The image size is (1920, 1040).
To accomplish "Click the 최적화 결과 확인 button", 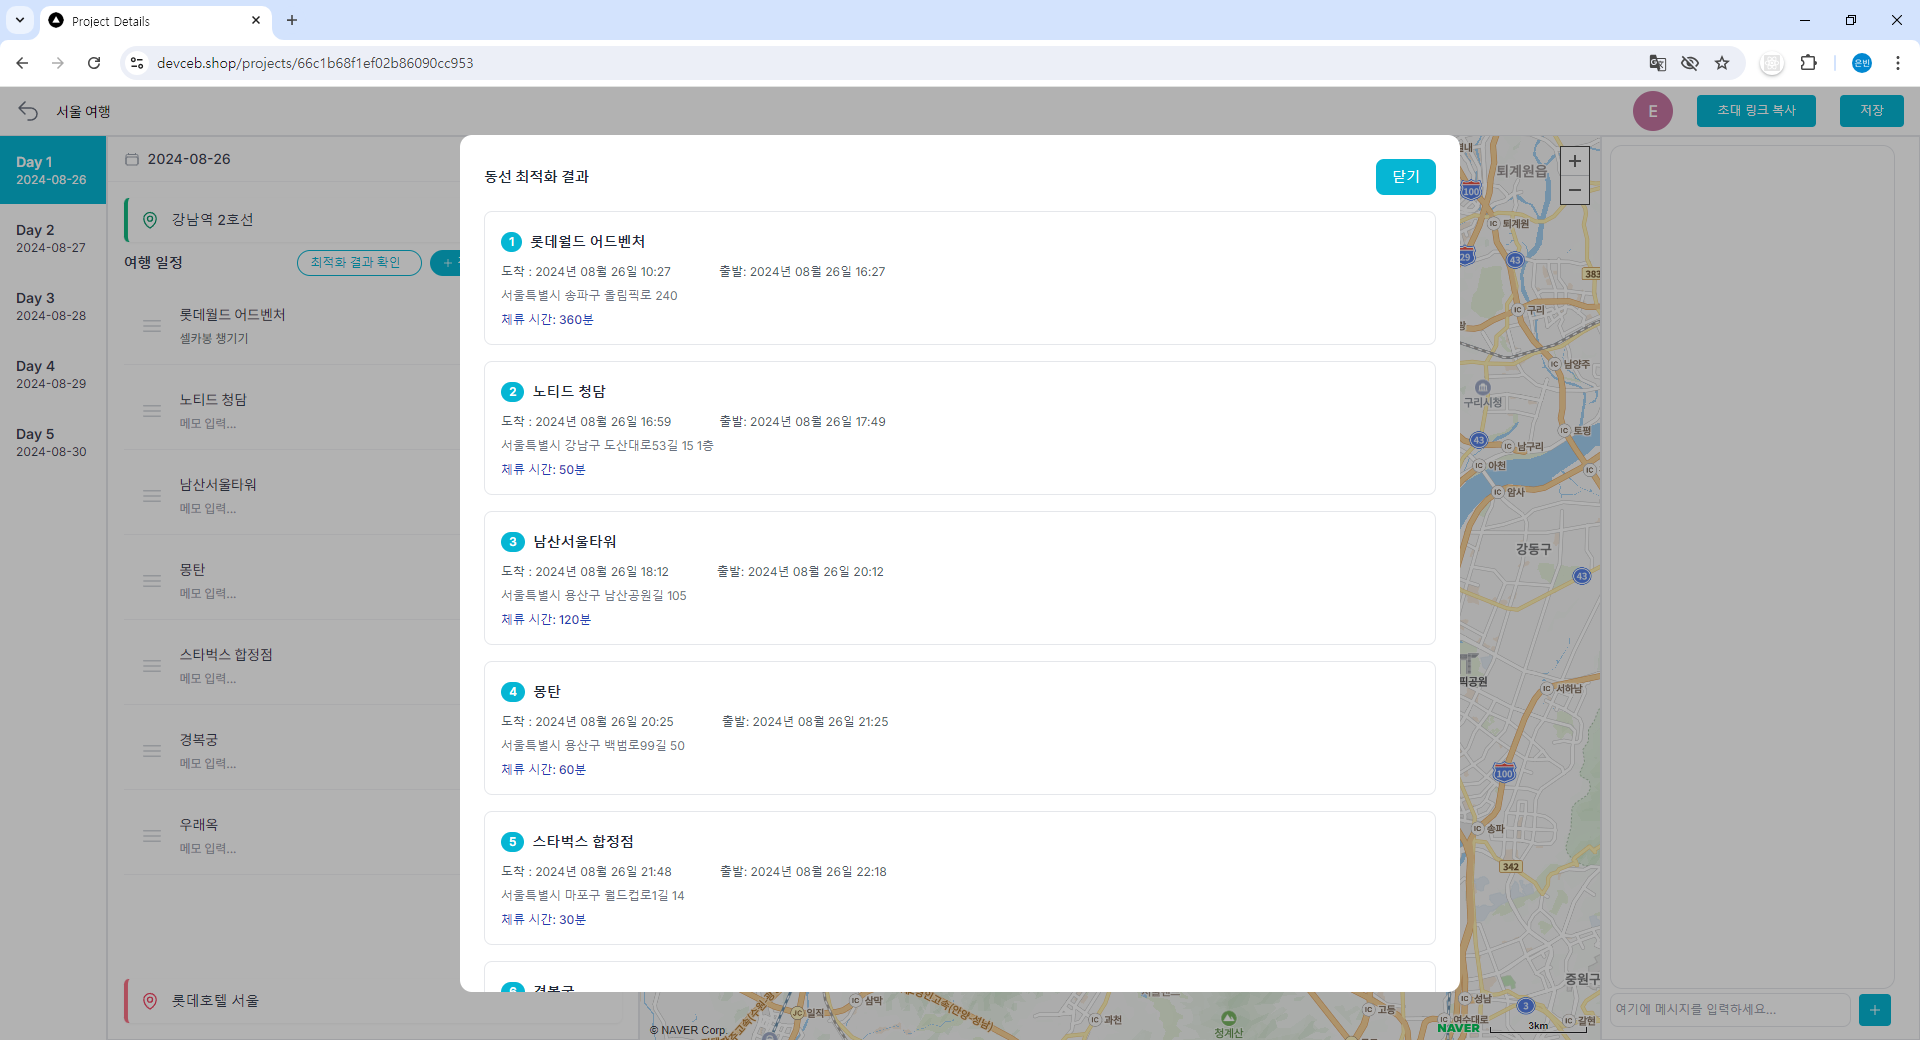I will [x=358, y=263].
